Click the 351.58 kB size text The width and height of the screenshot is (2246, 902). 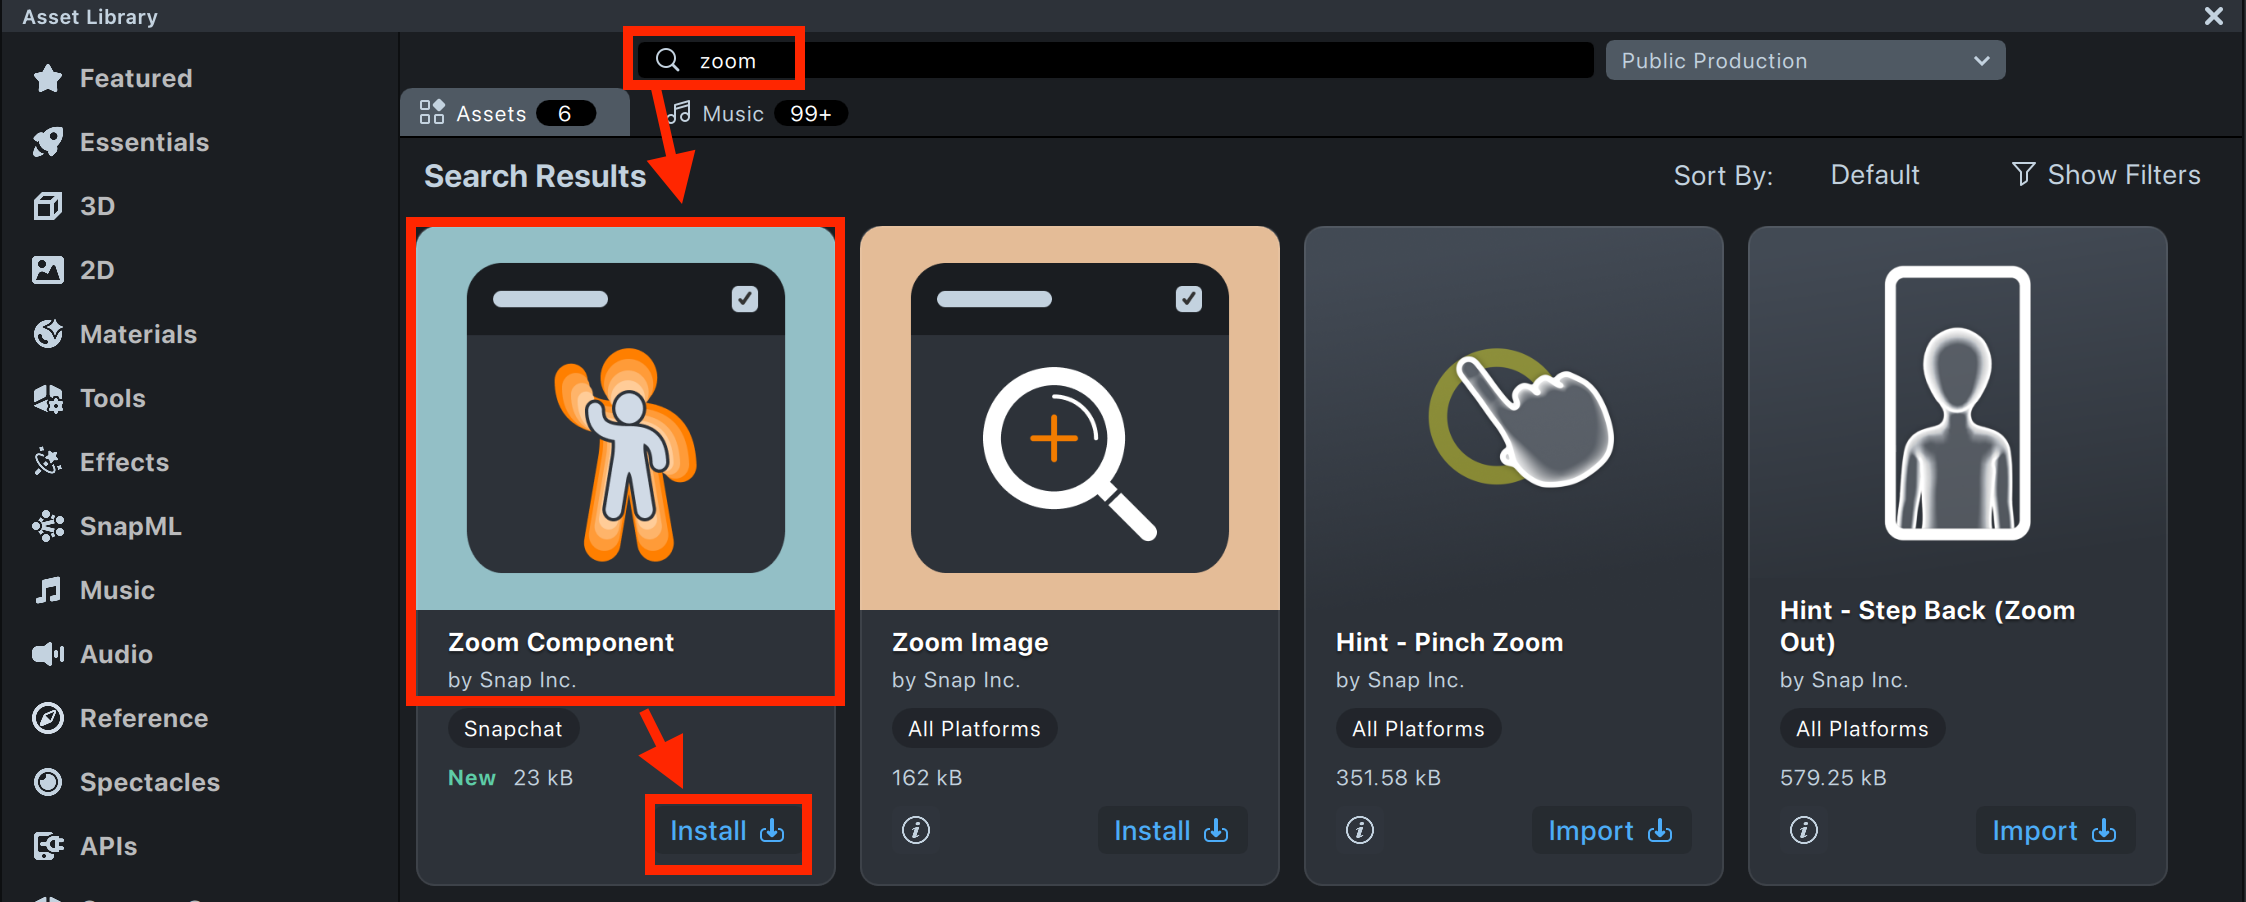click(1388, 778)
